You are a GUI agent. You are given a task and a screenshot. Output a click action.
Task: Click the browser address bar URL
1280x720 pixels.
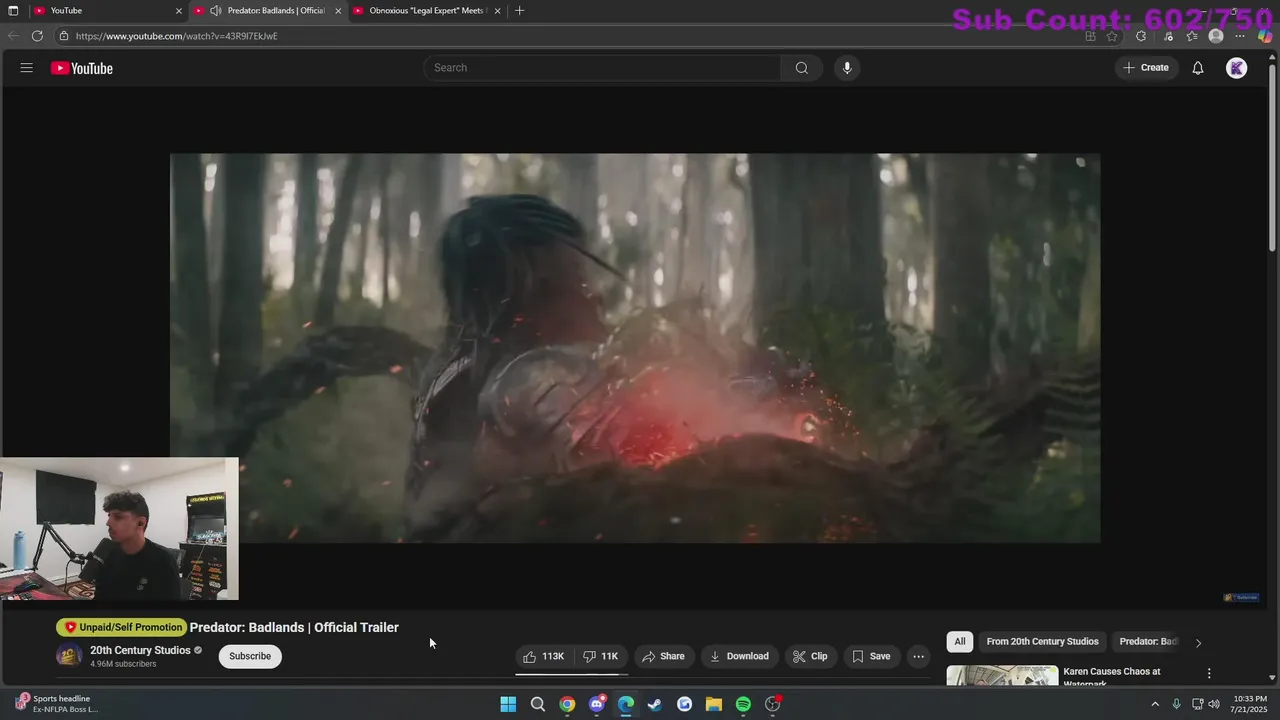[177, 36]
